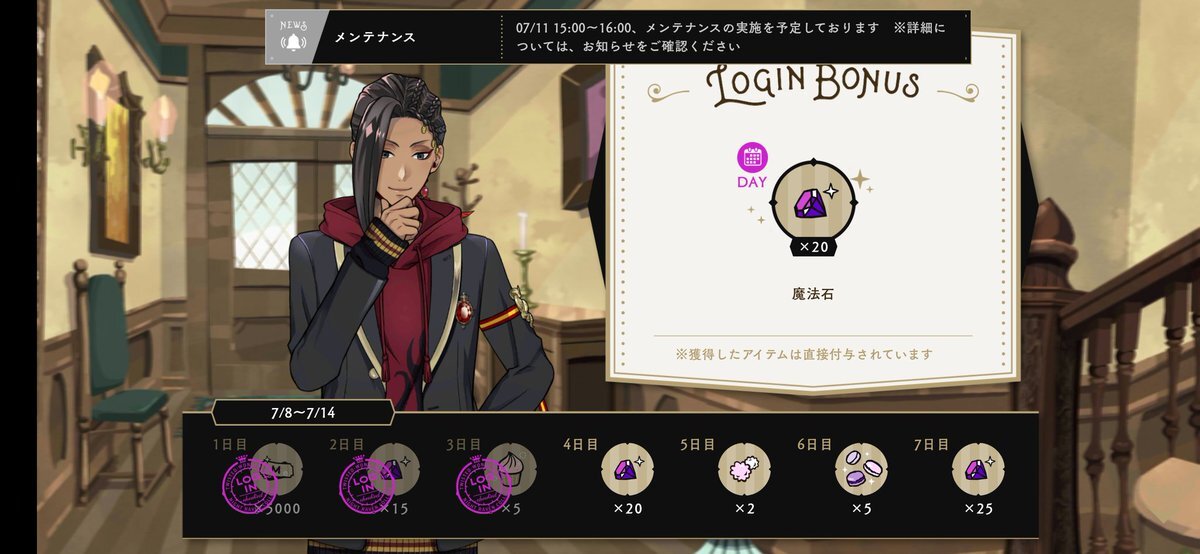Open the メンテナンス news label

[375, 38]
